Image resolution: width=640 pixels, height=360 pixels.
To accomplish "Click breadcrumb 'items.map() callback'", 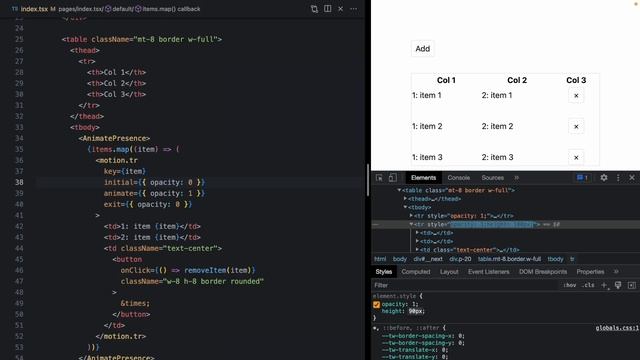I will (x=168, y=9).
